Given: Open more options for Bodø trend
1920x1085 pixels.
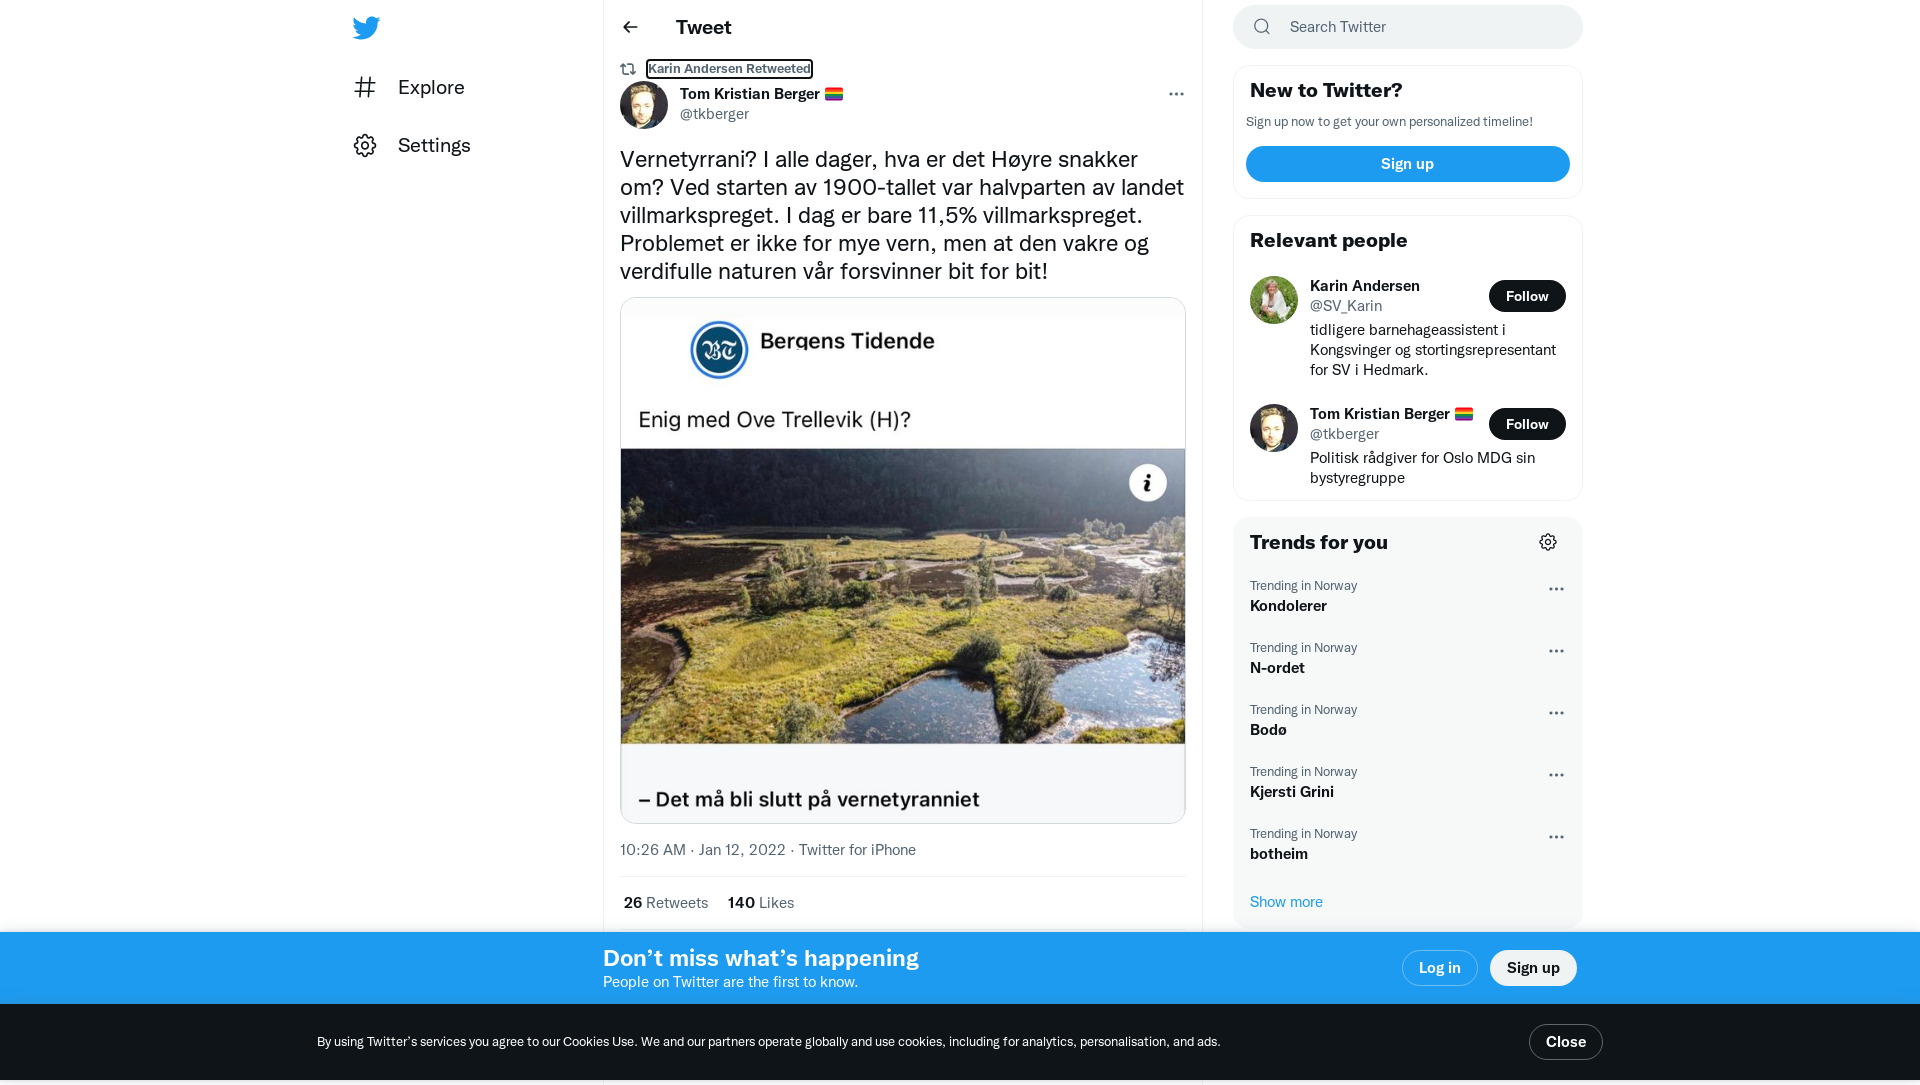Looking at the screenshot, I should click(1556, 713).
